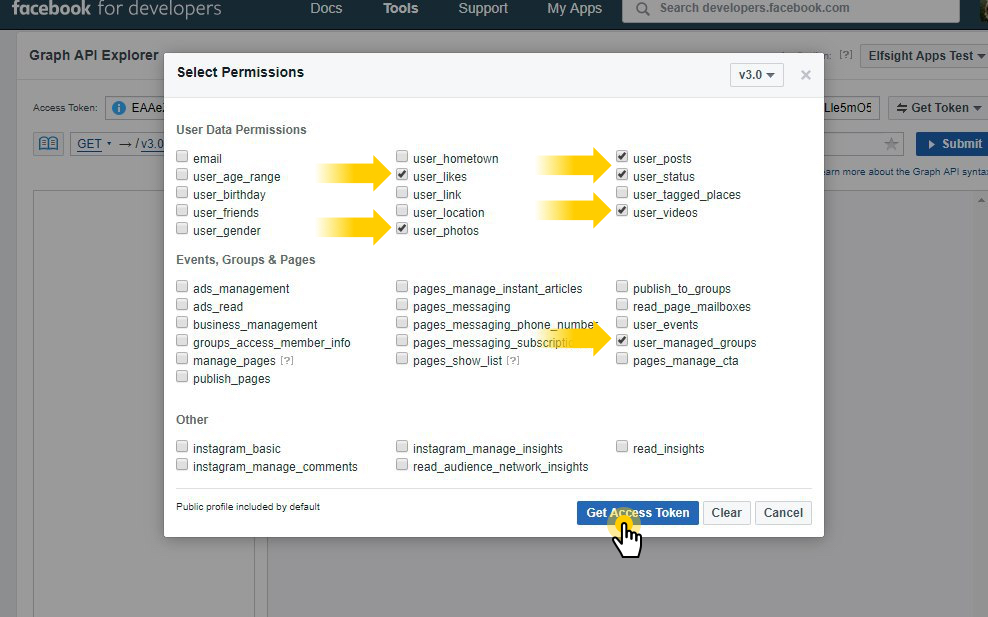
Task: Open the Docs menu
Action: click(326, 11)
